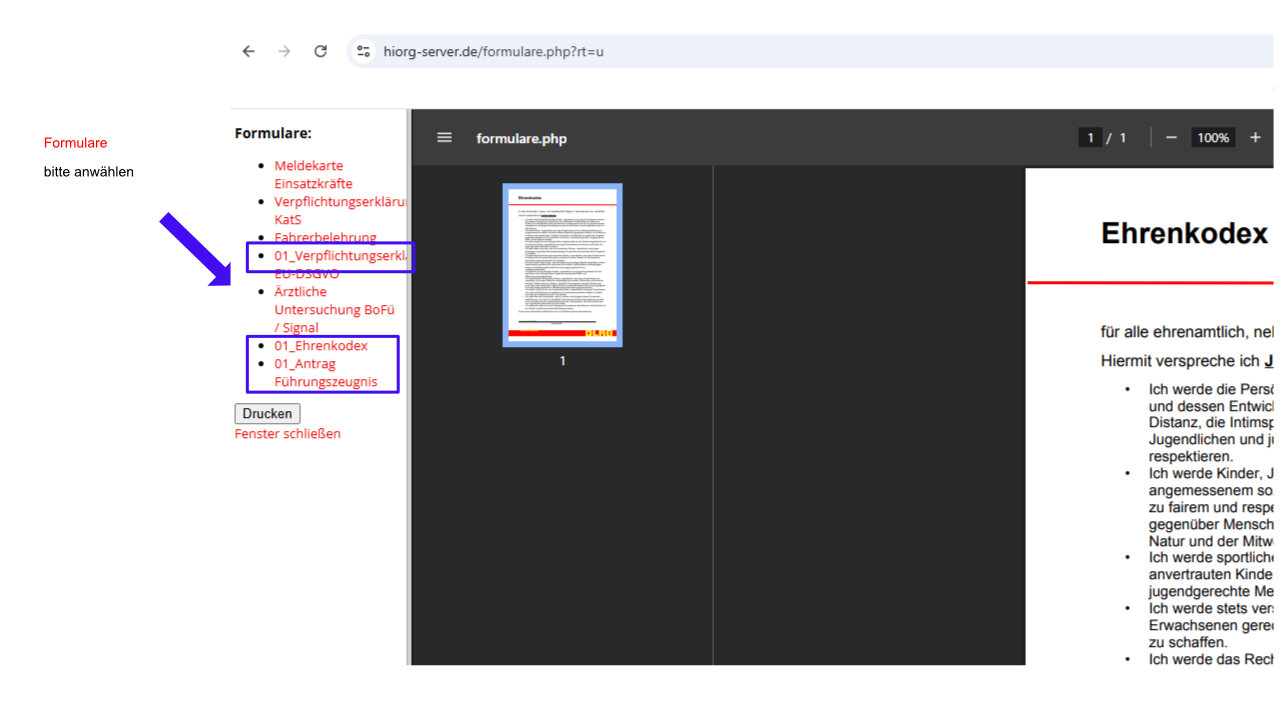Screen dimensions: 1280x720
Task: Click the Fenster schließen link
Action: point(287,433)
